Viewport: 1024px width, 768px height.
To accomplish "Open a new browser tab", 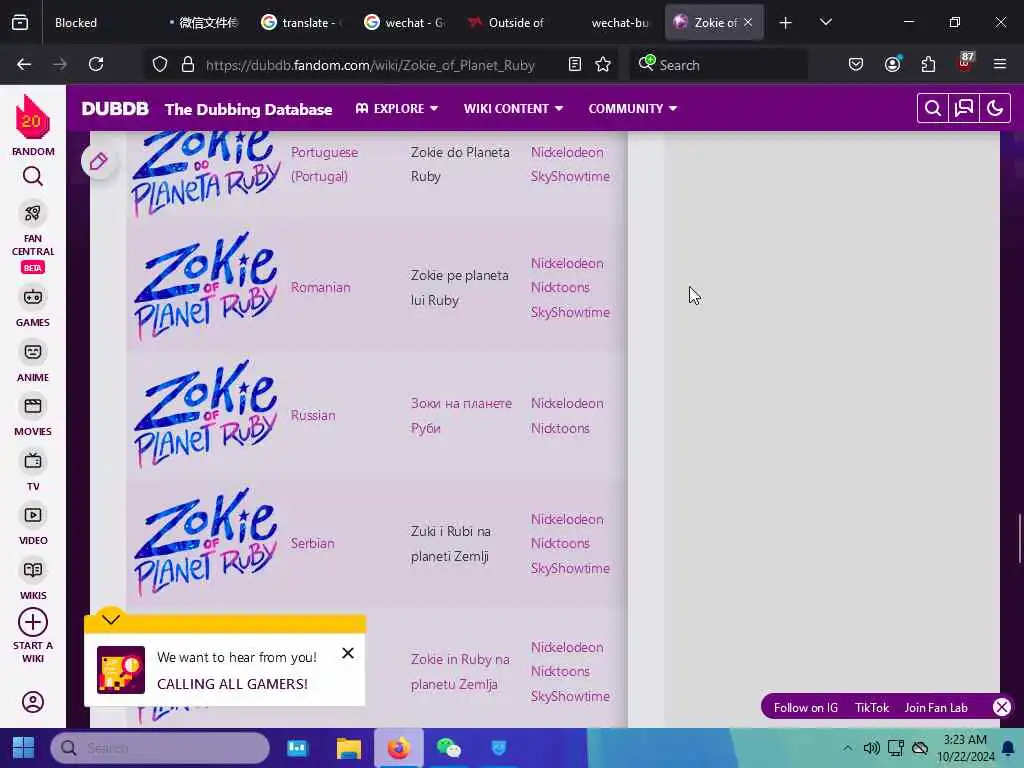I will 785,23.
